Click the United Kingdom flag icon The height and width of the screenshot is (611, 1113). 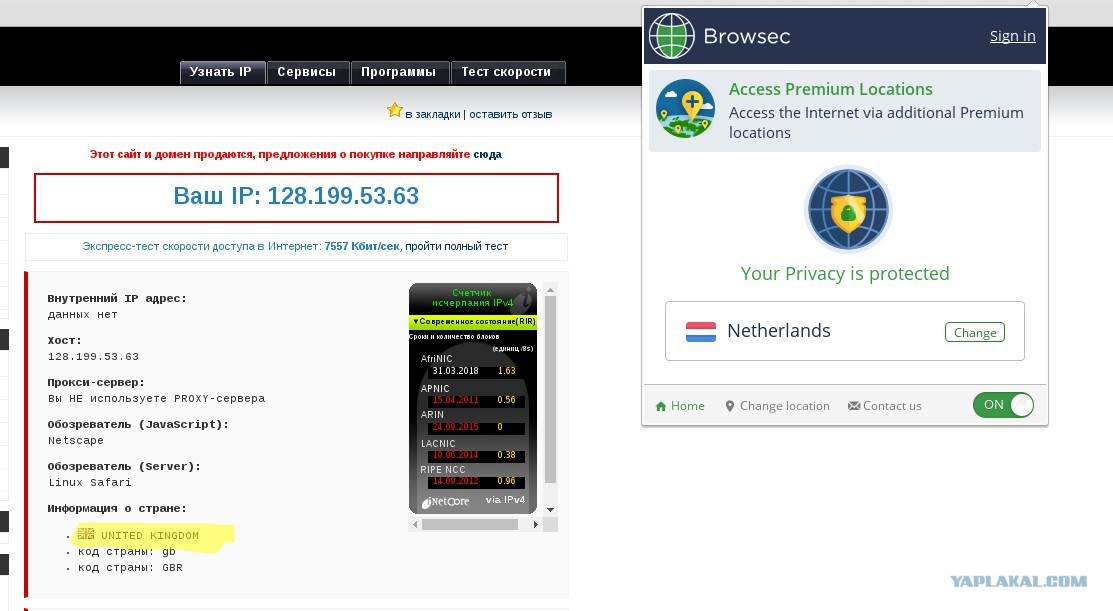pos(86,534)
